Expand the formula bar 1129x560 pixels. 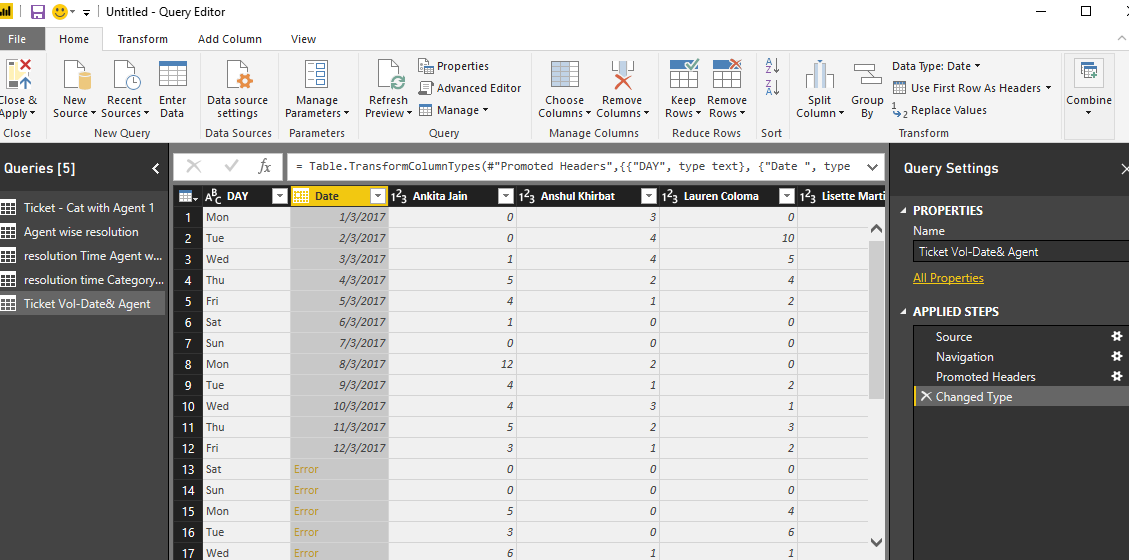[x=873, y=166]
